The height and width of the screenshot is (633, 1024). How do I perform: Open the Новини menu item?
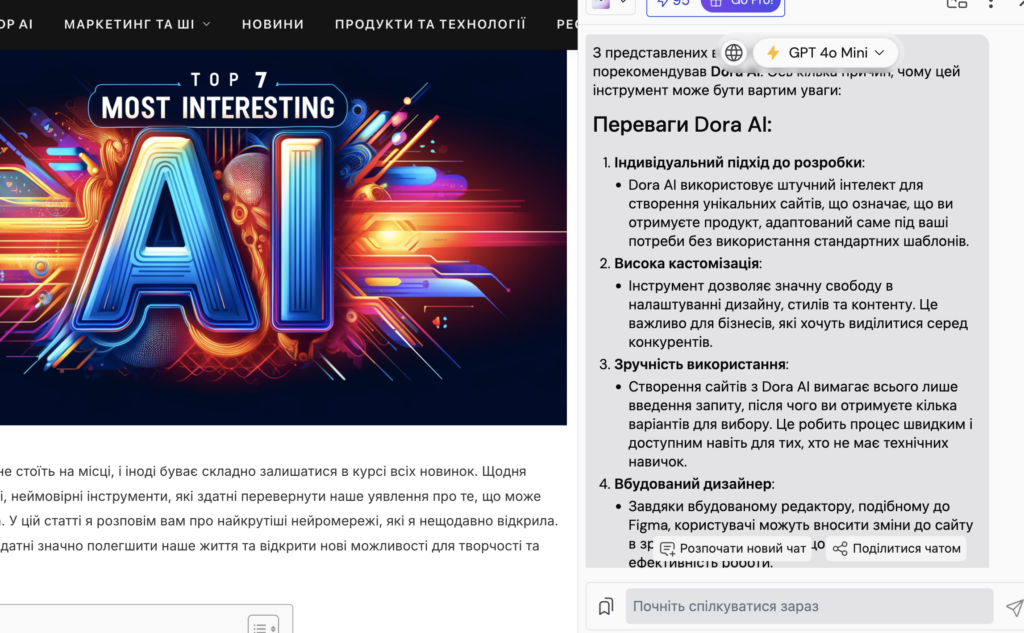pyautogui.click(x=273, y=23)
